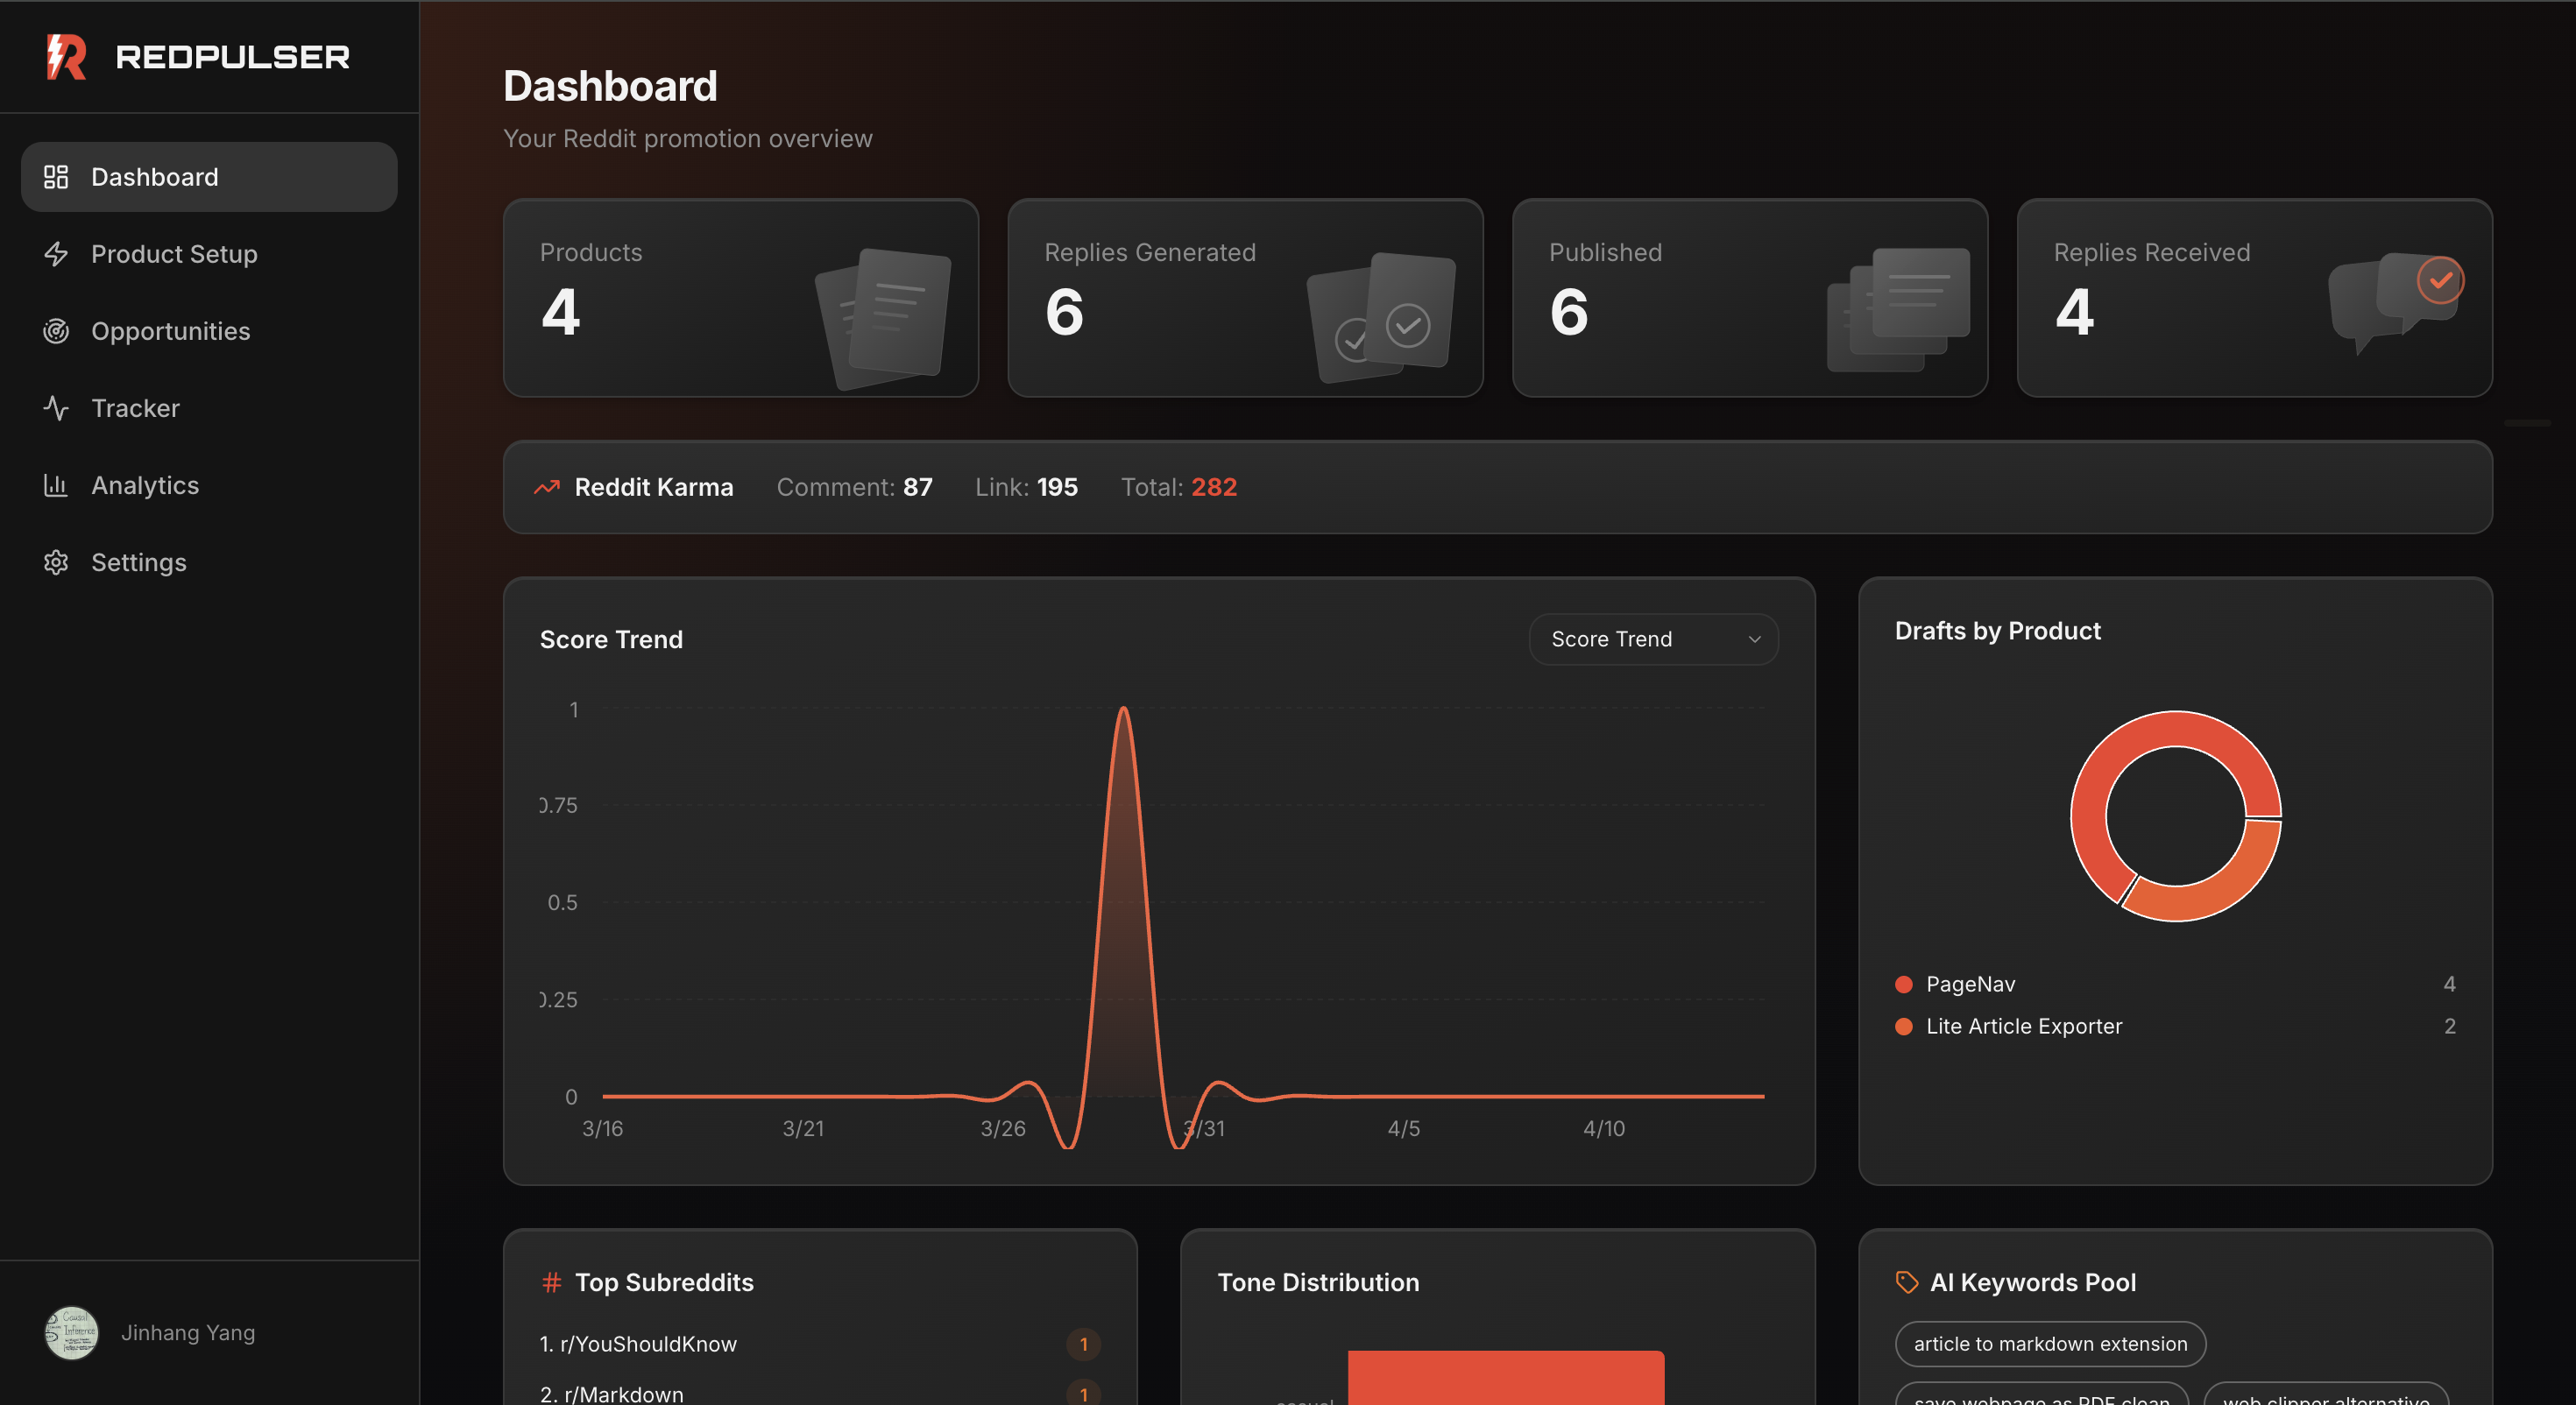Click the Lite Article Exporter legend entry
Viewport: 2576px width, 1405px height.
click(x=2023, y=1026)
